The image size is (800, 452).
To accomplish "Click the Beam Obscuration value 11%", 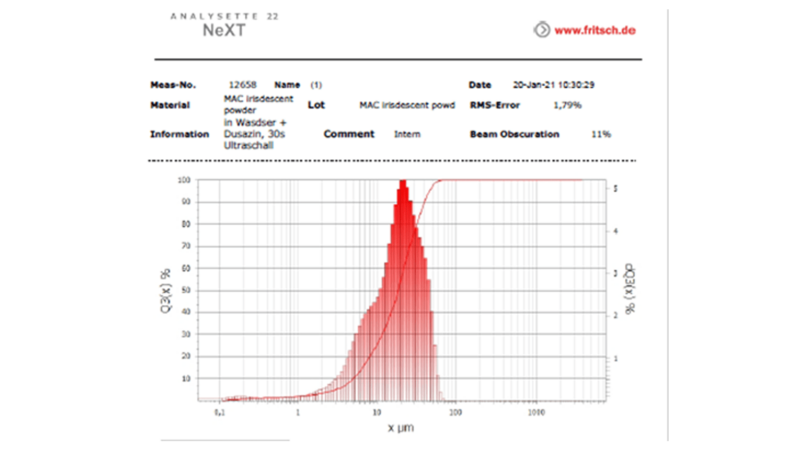I will click(x=601, y=134).
